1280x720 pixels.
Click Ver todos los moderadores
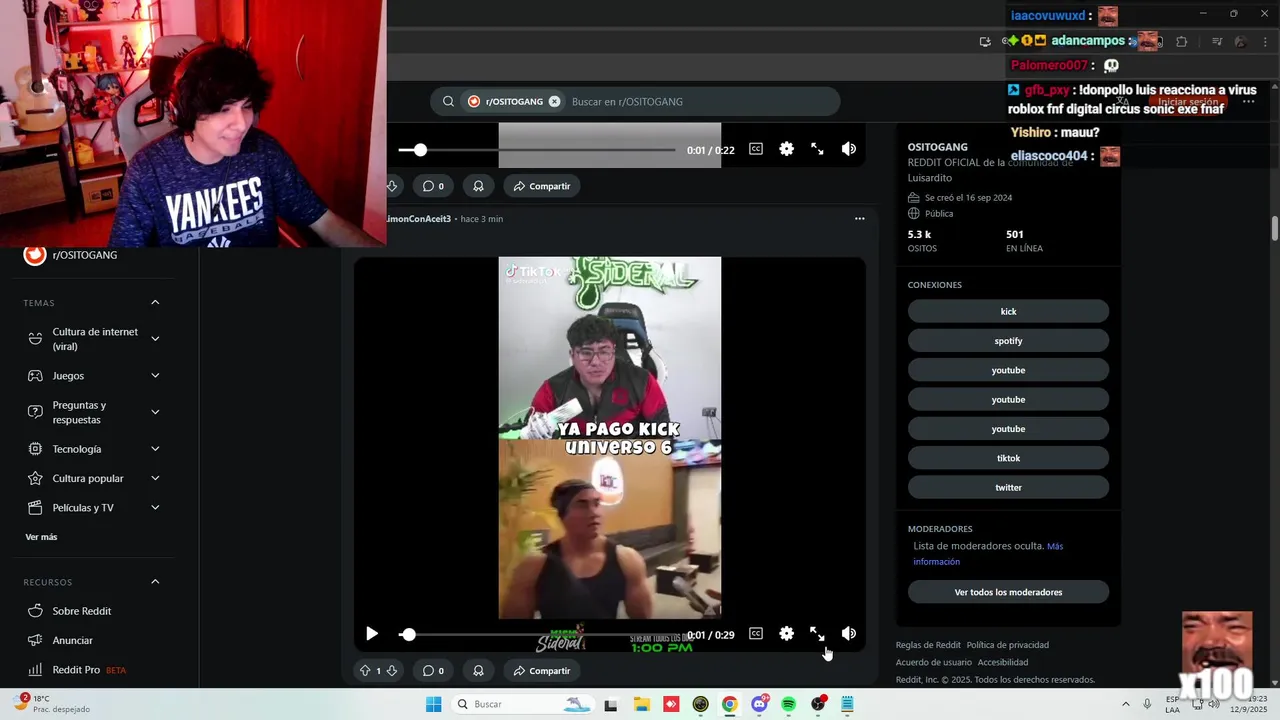tap(1008, 592)
